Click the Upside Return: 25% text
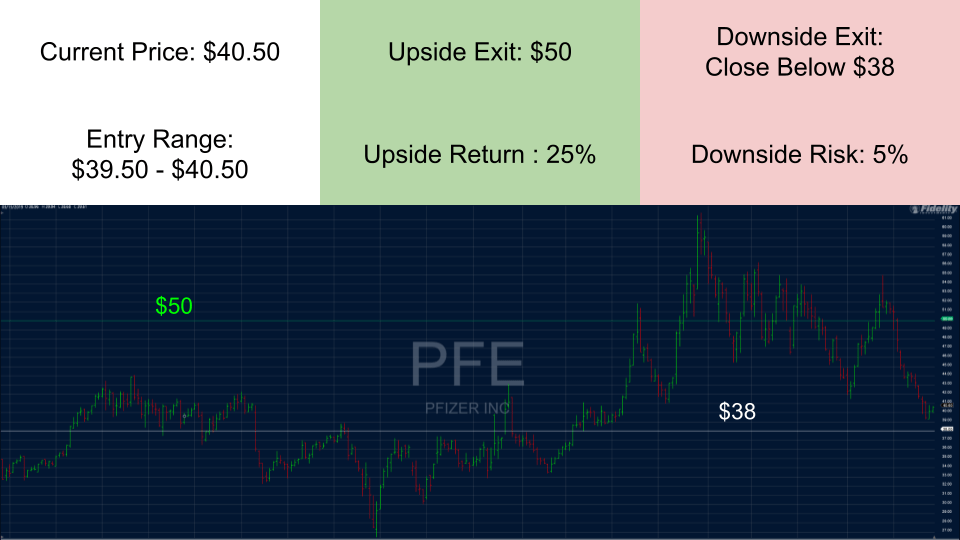960x540 pixels. (480, 155)
